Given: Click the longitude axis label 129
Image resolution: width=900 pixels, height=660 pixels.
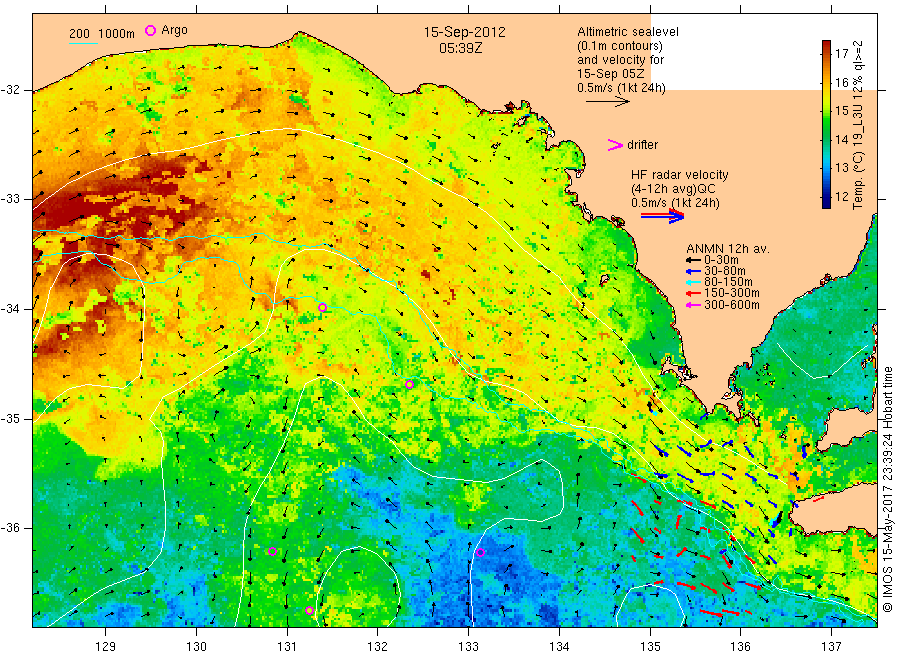Looking at the screenshot, I should pyautogui.click(x=106, y=647).
